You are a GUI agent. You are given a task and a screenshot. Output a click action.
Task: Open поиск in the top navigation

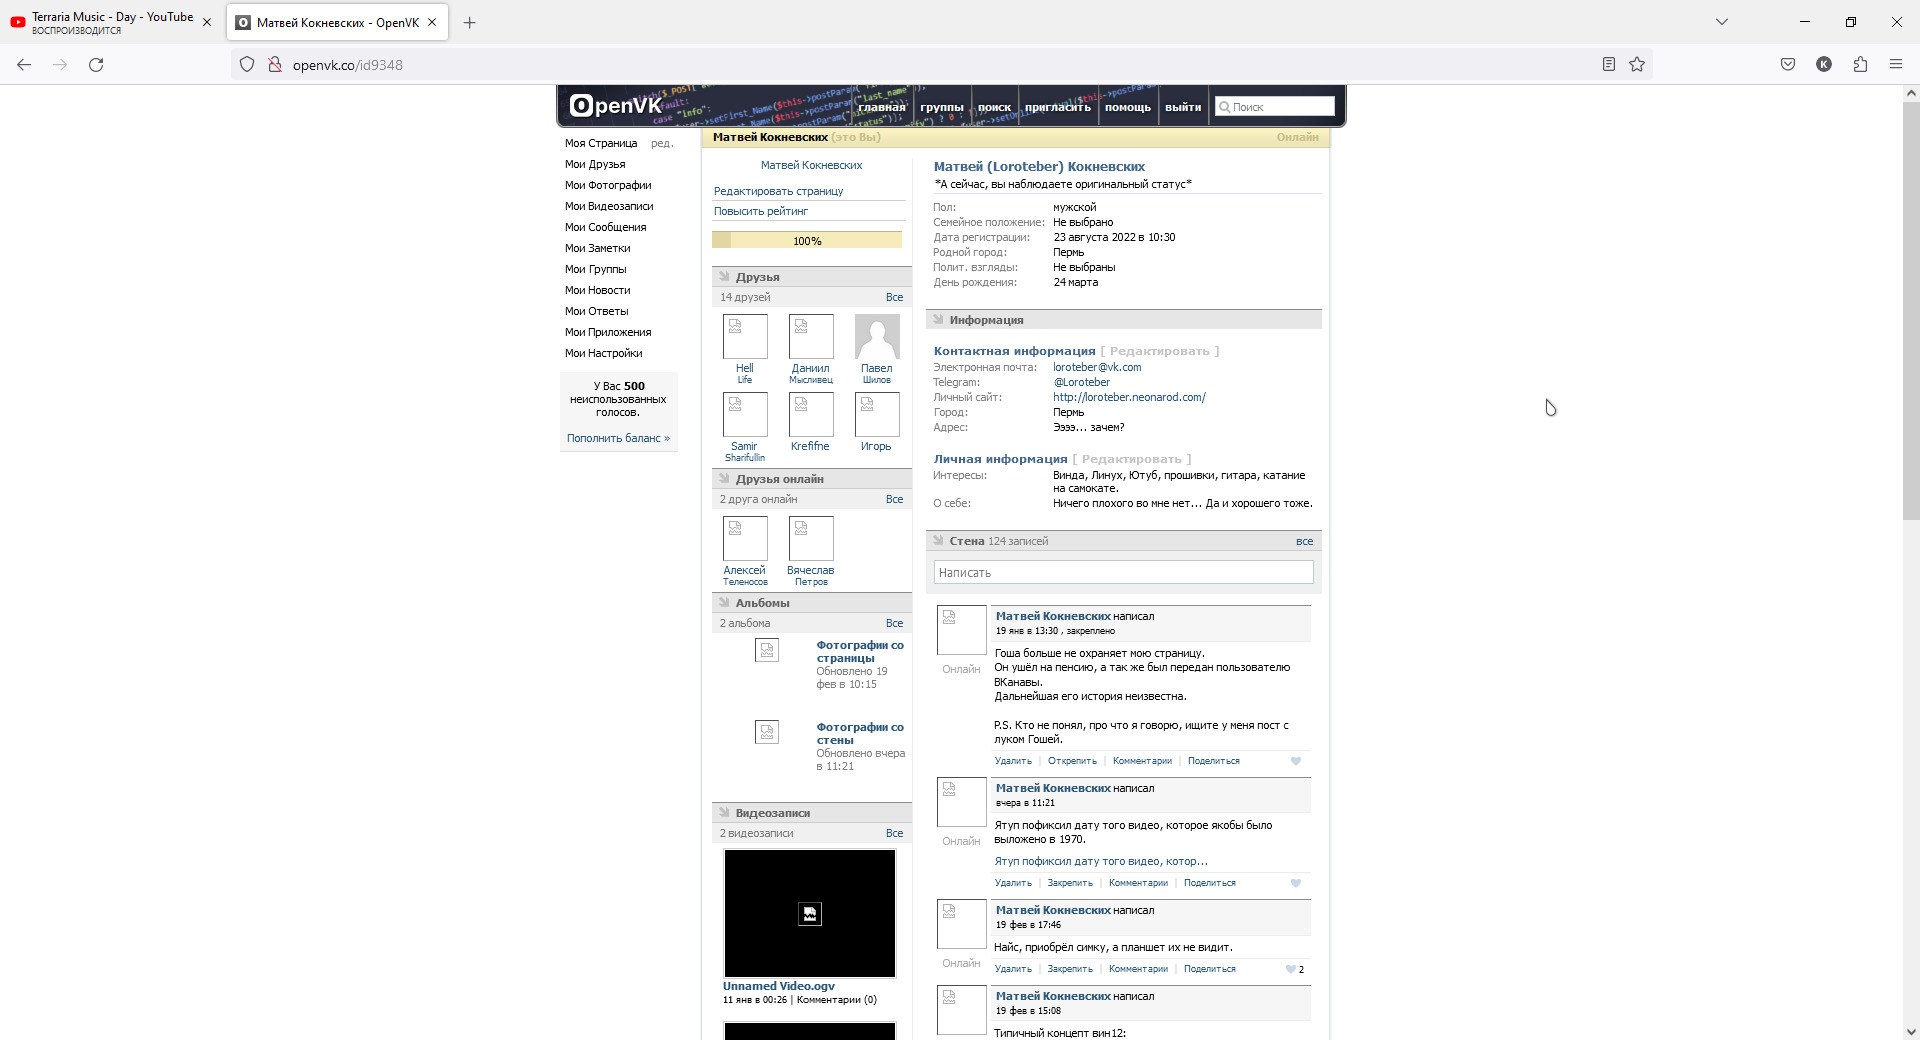click(x=994, y=107)
